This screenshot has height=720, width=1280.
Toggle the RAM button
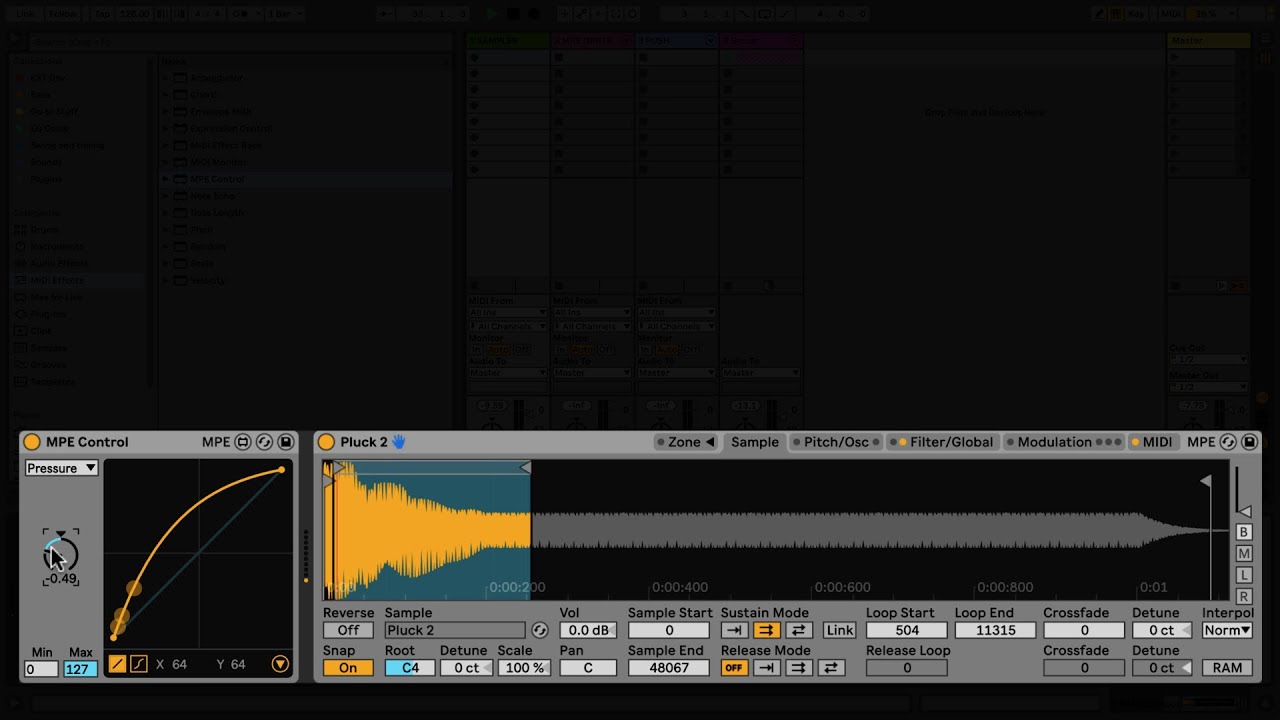pyautogui.click(x=1227, y=668)
